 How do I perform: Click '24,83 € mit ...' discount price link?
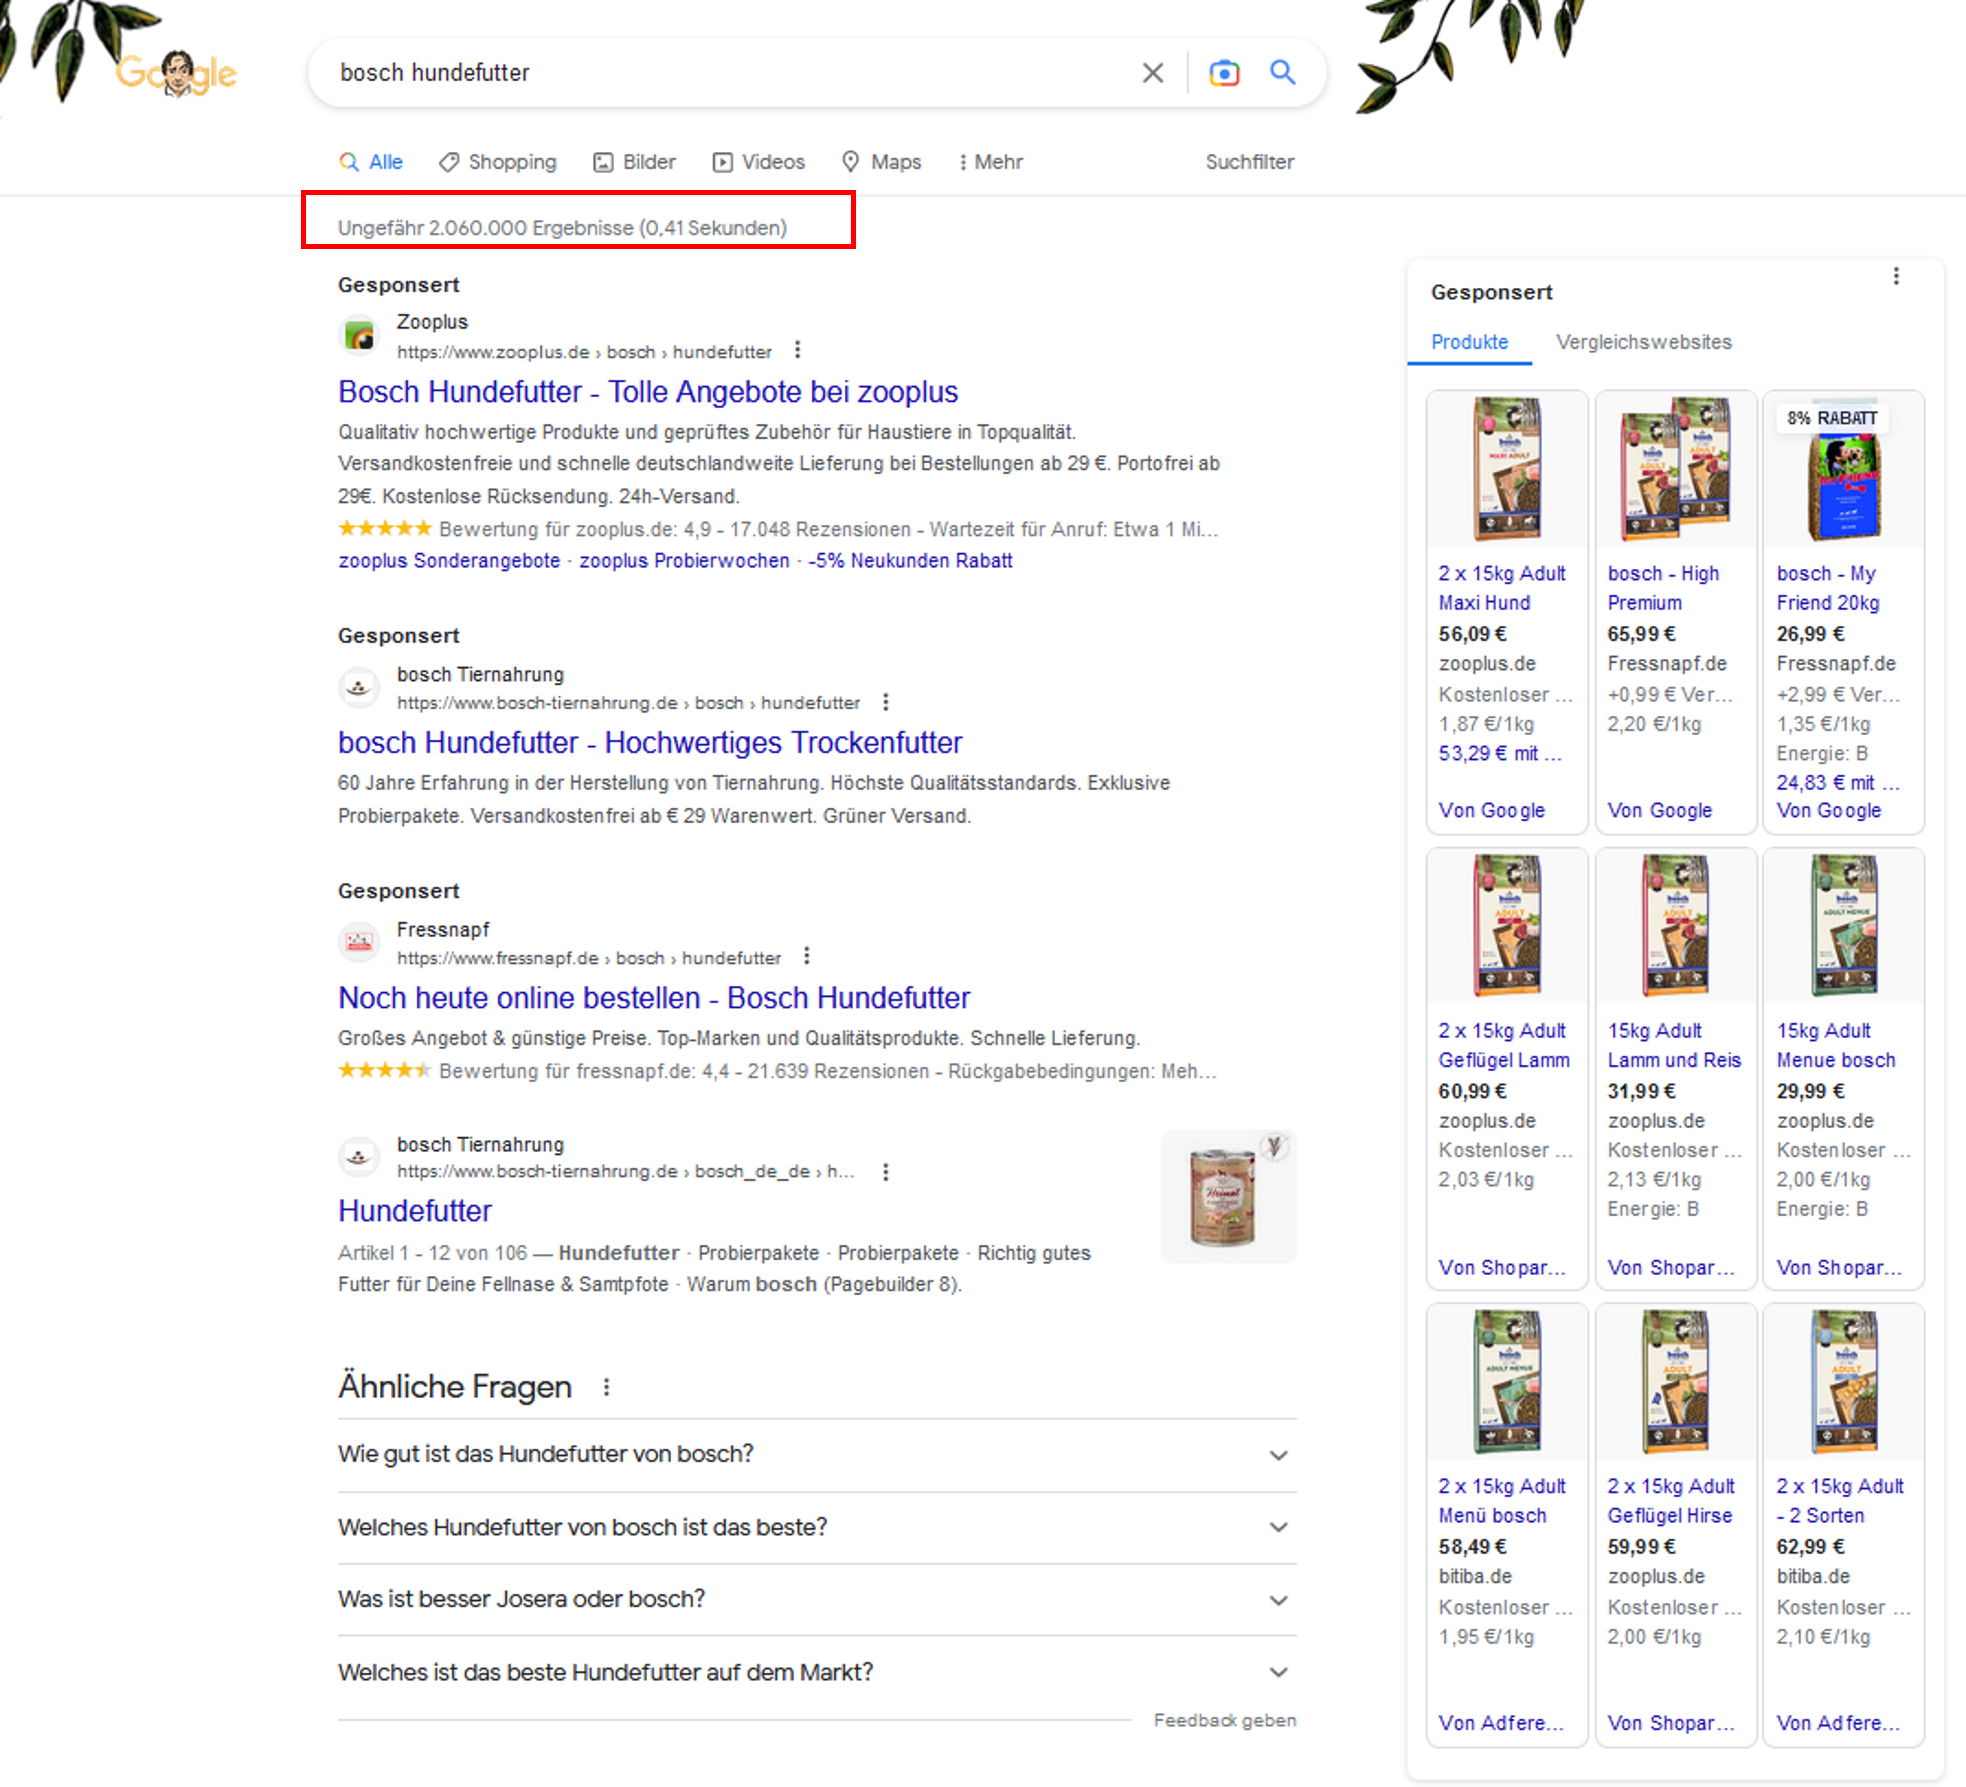1837,783
